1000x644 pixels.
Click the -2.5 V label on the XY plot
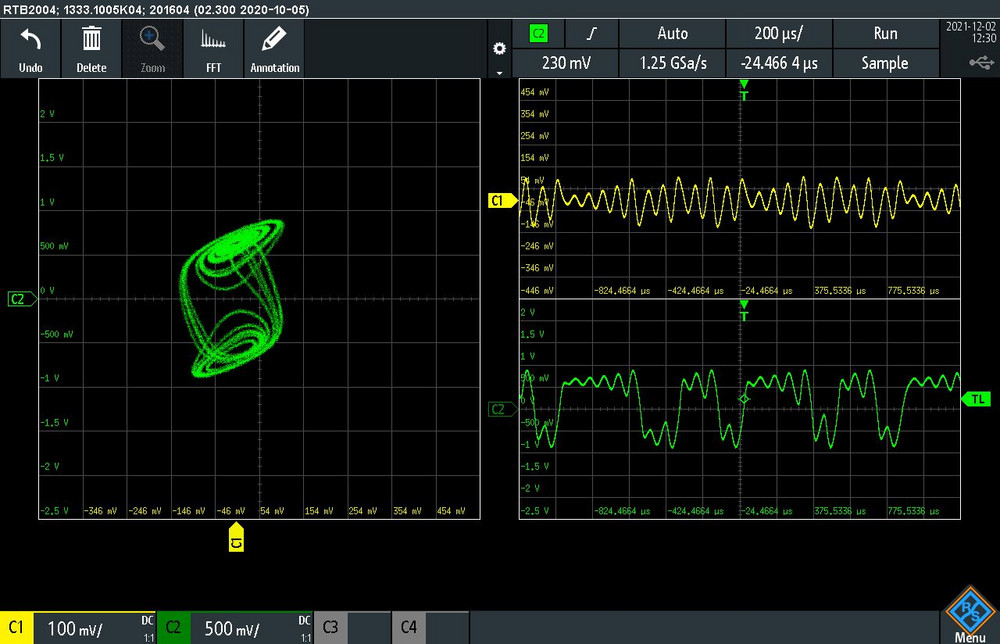point(54,511)
